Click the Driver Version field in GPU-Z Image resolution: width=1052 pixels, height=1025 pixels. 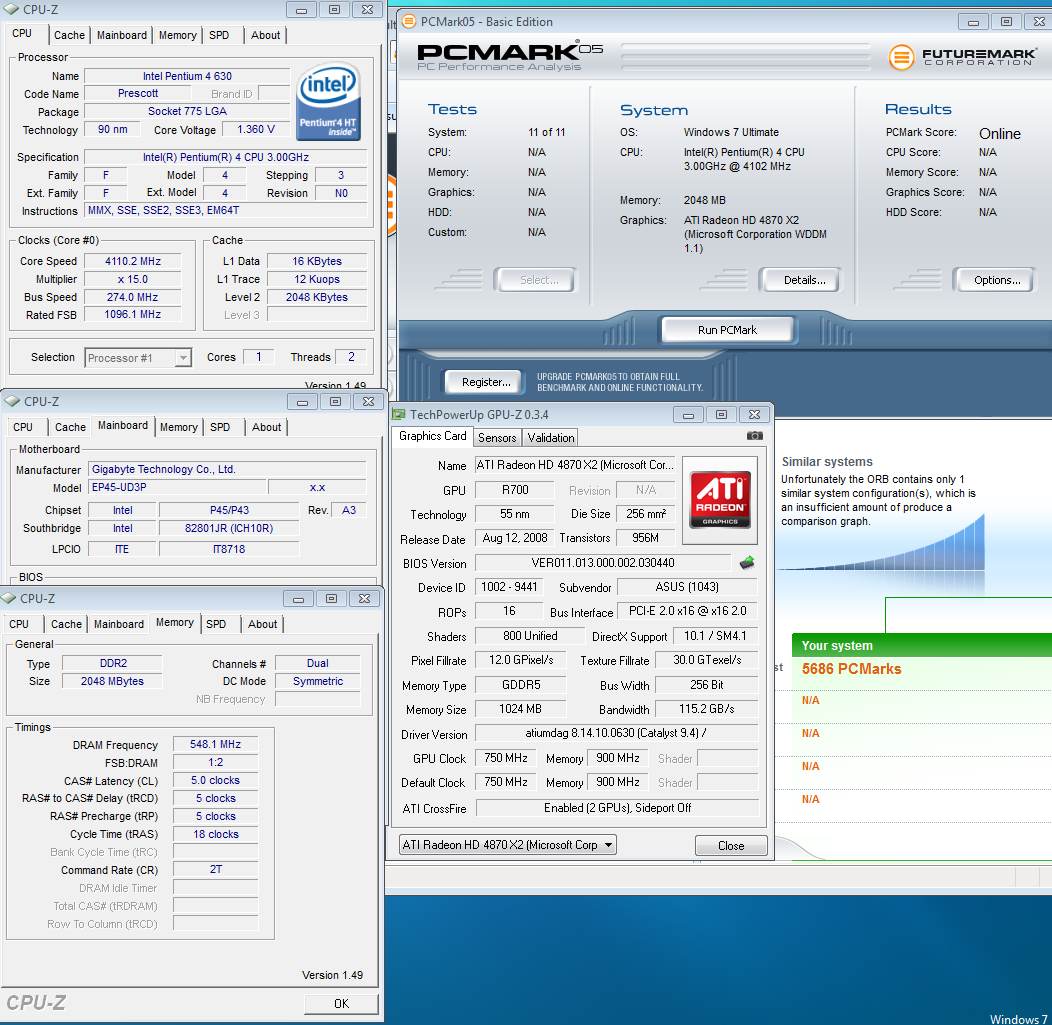[616, 733]
